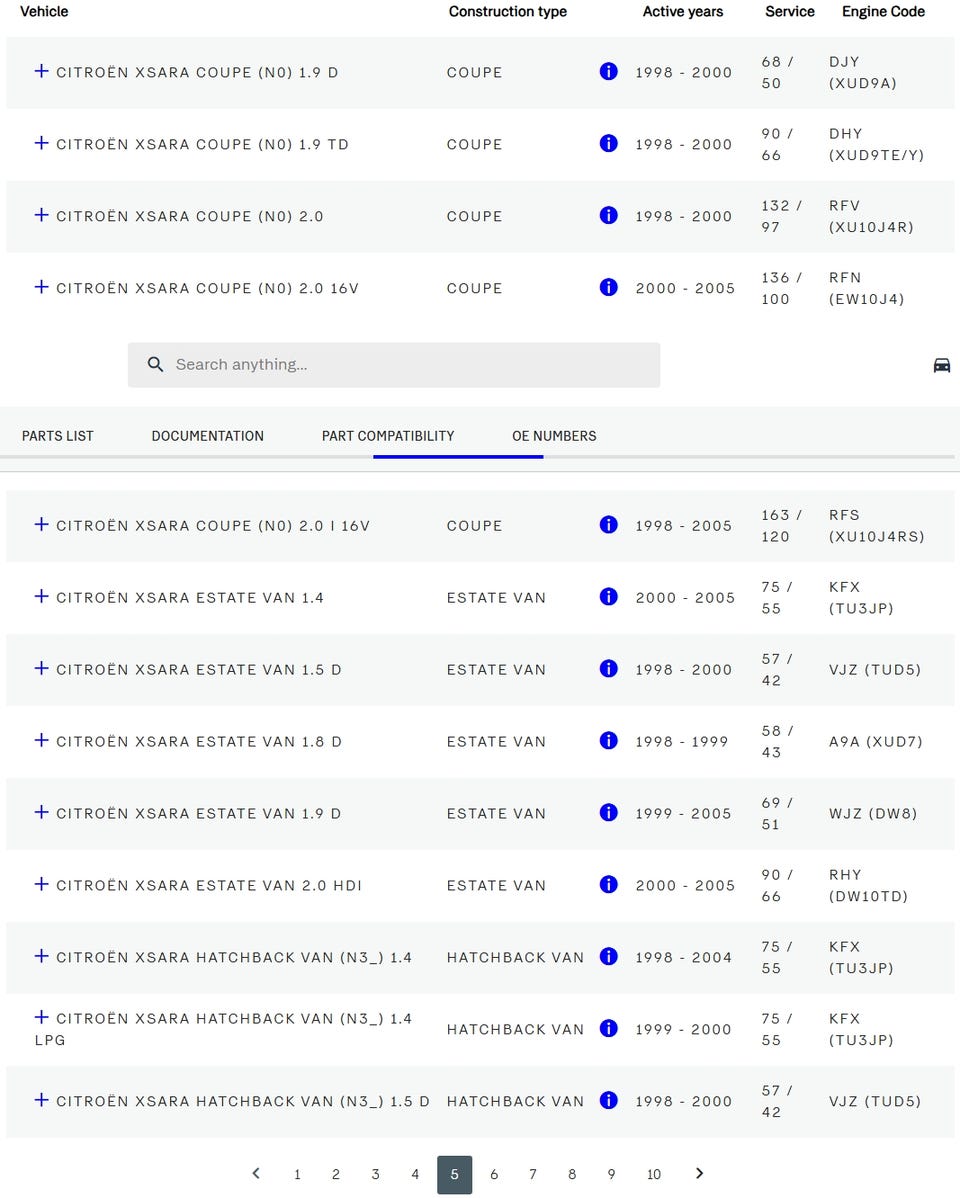Open info for Xsara Estate Van 1.5 D

[x=608, y=668]
